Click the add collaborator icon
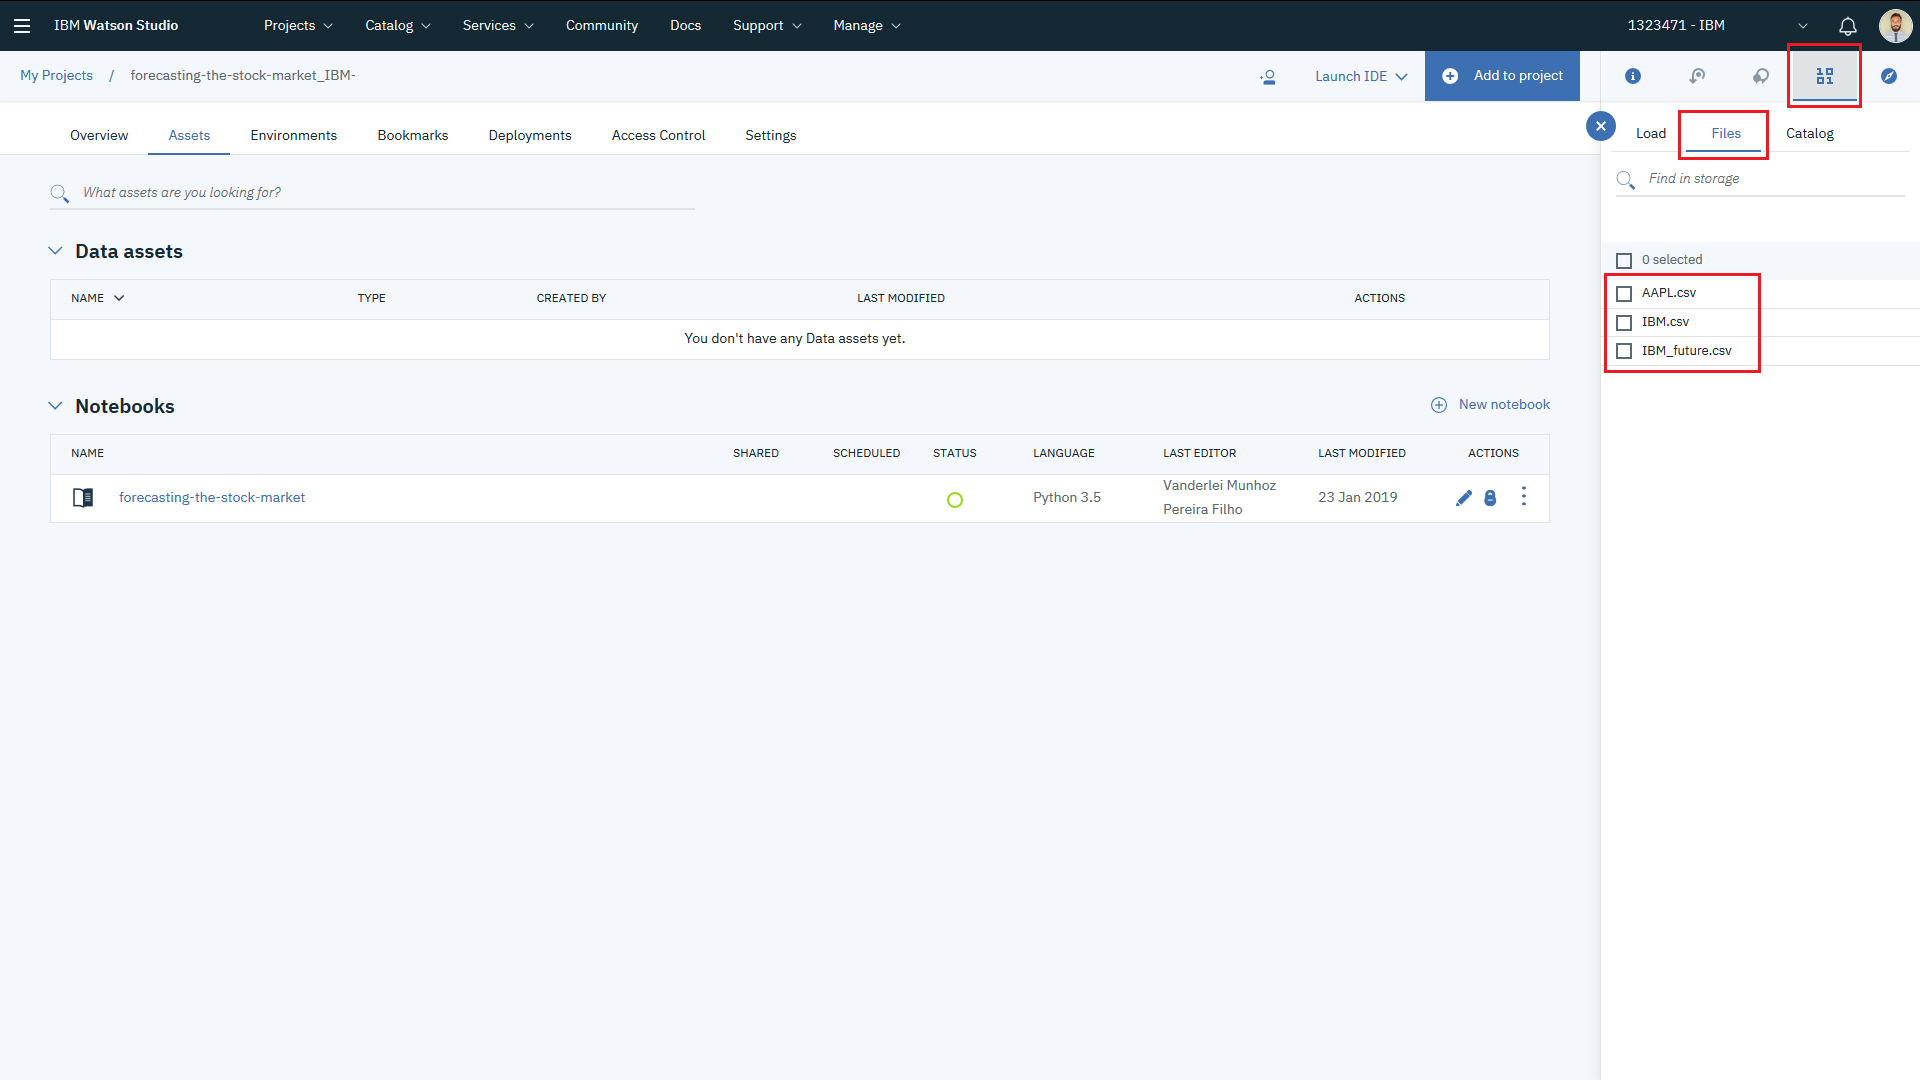The height and width of the screenshot is (1080, 1920). pos(1267,77)
